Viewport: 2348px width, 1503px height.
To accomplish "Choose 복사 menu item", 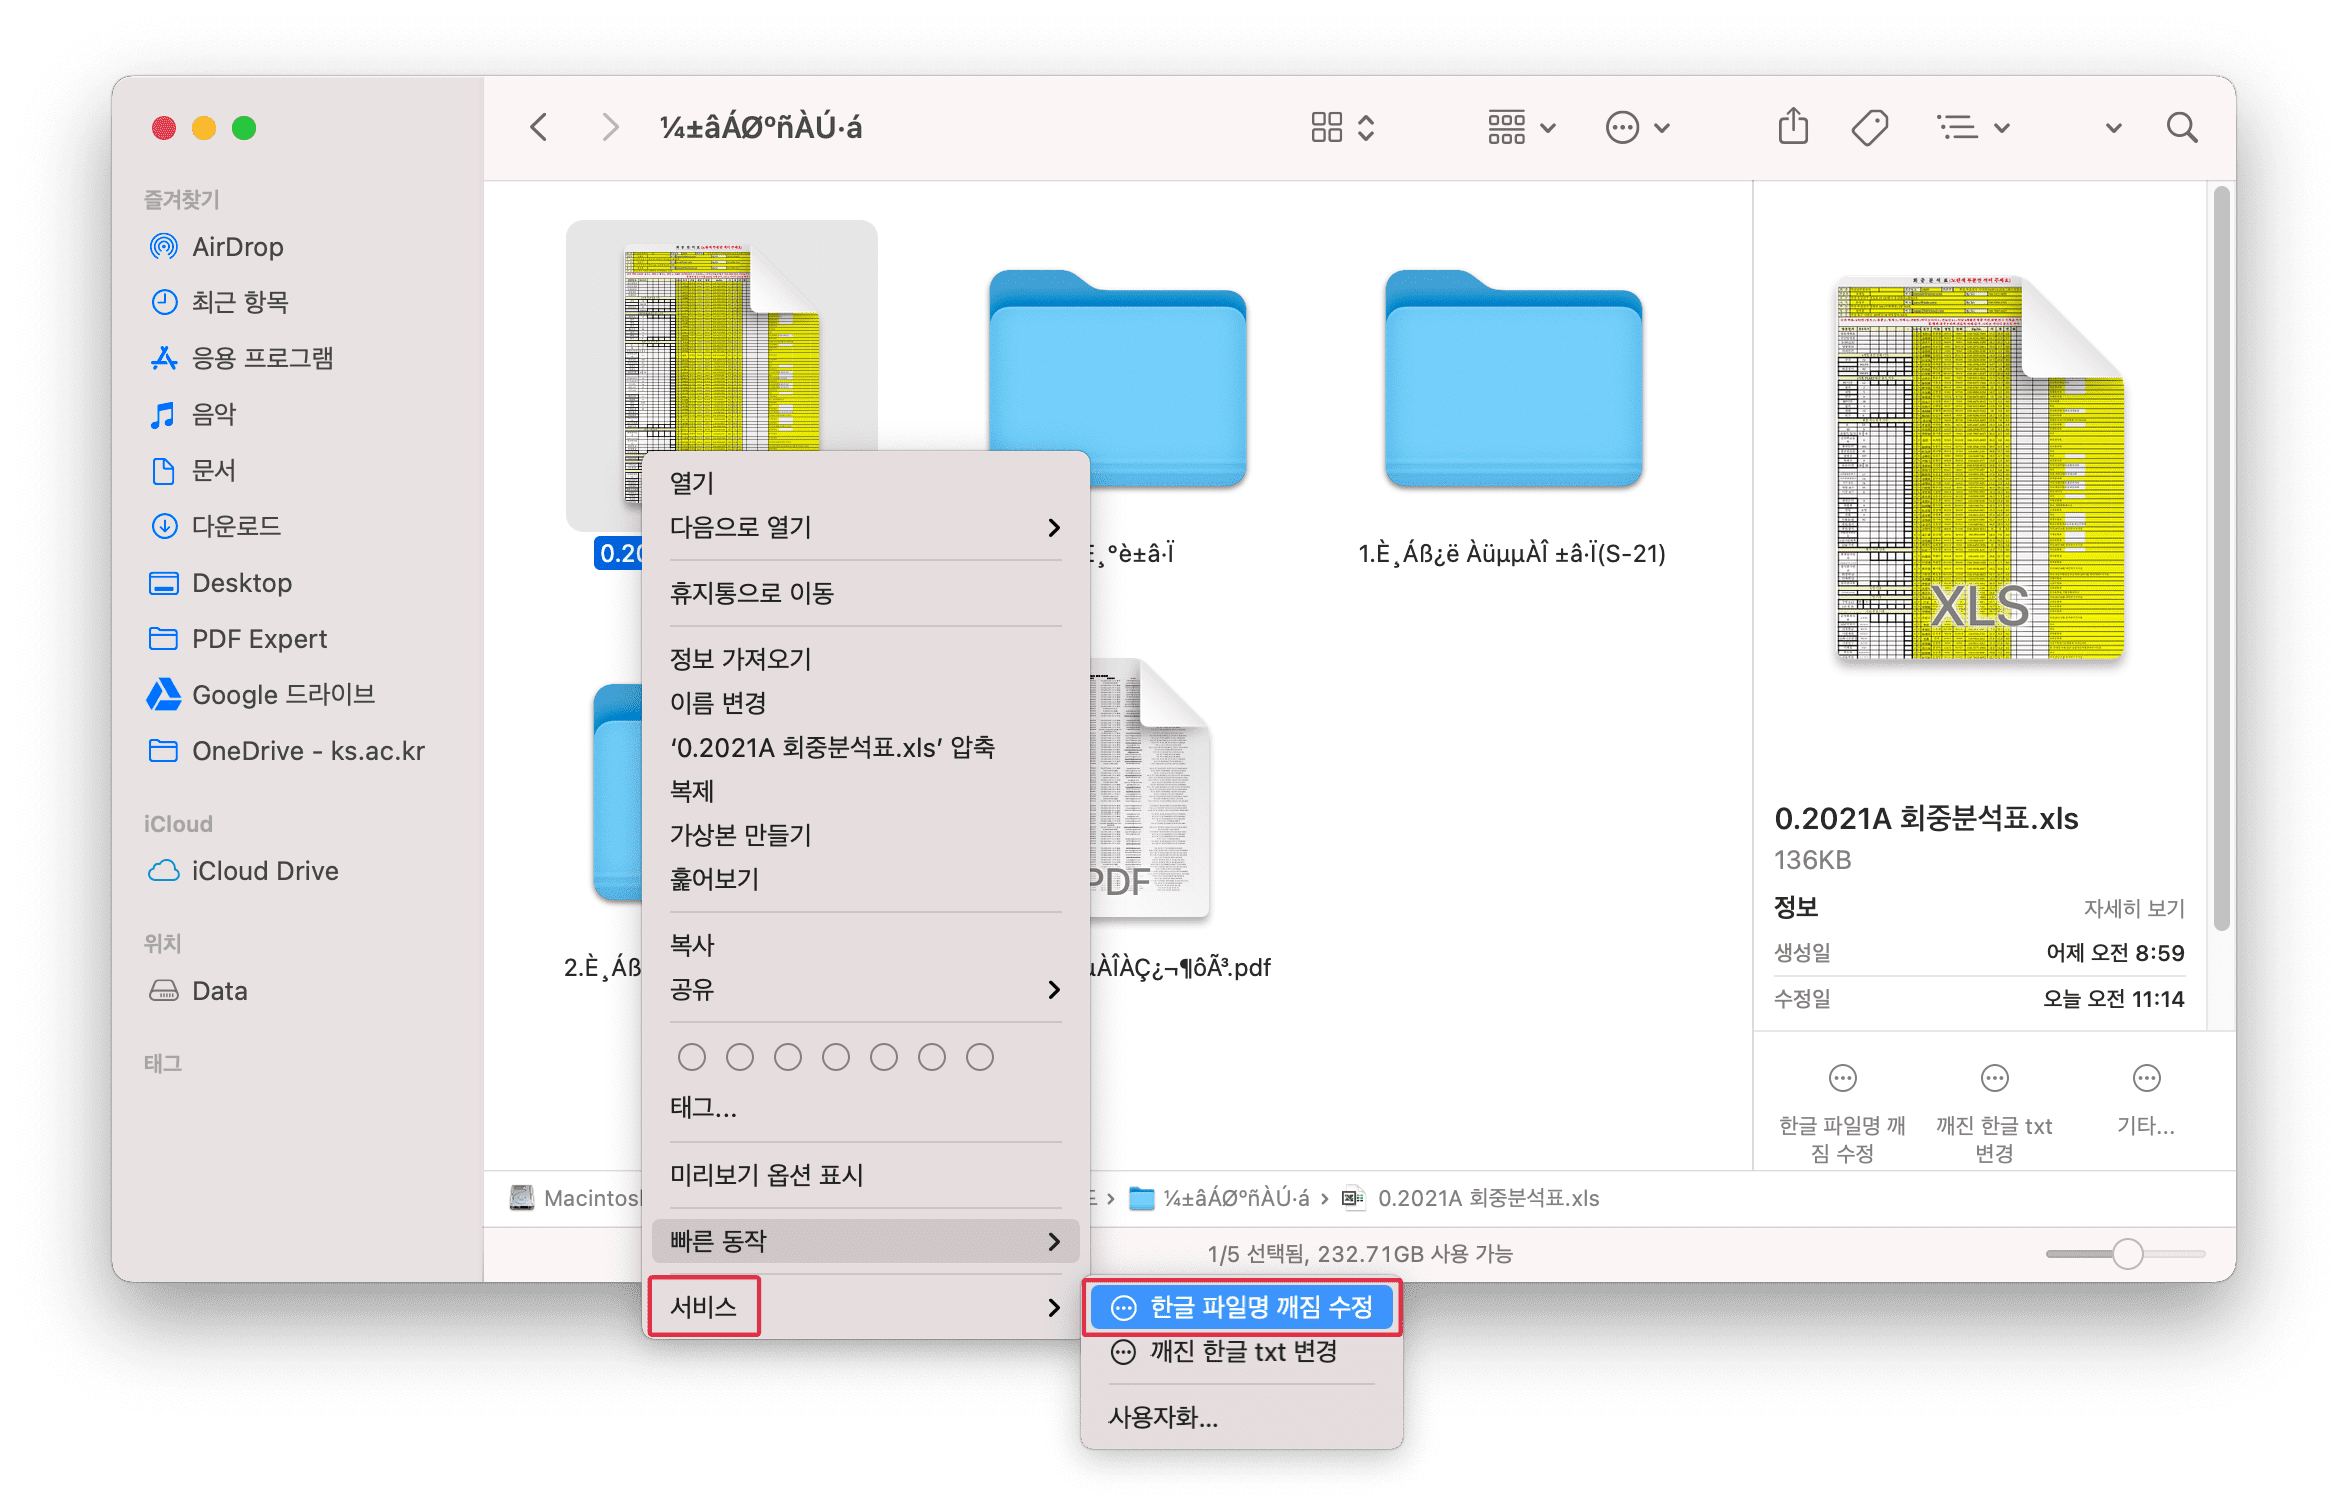I will [x=866, y=945].
